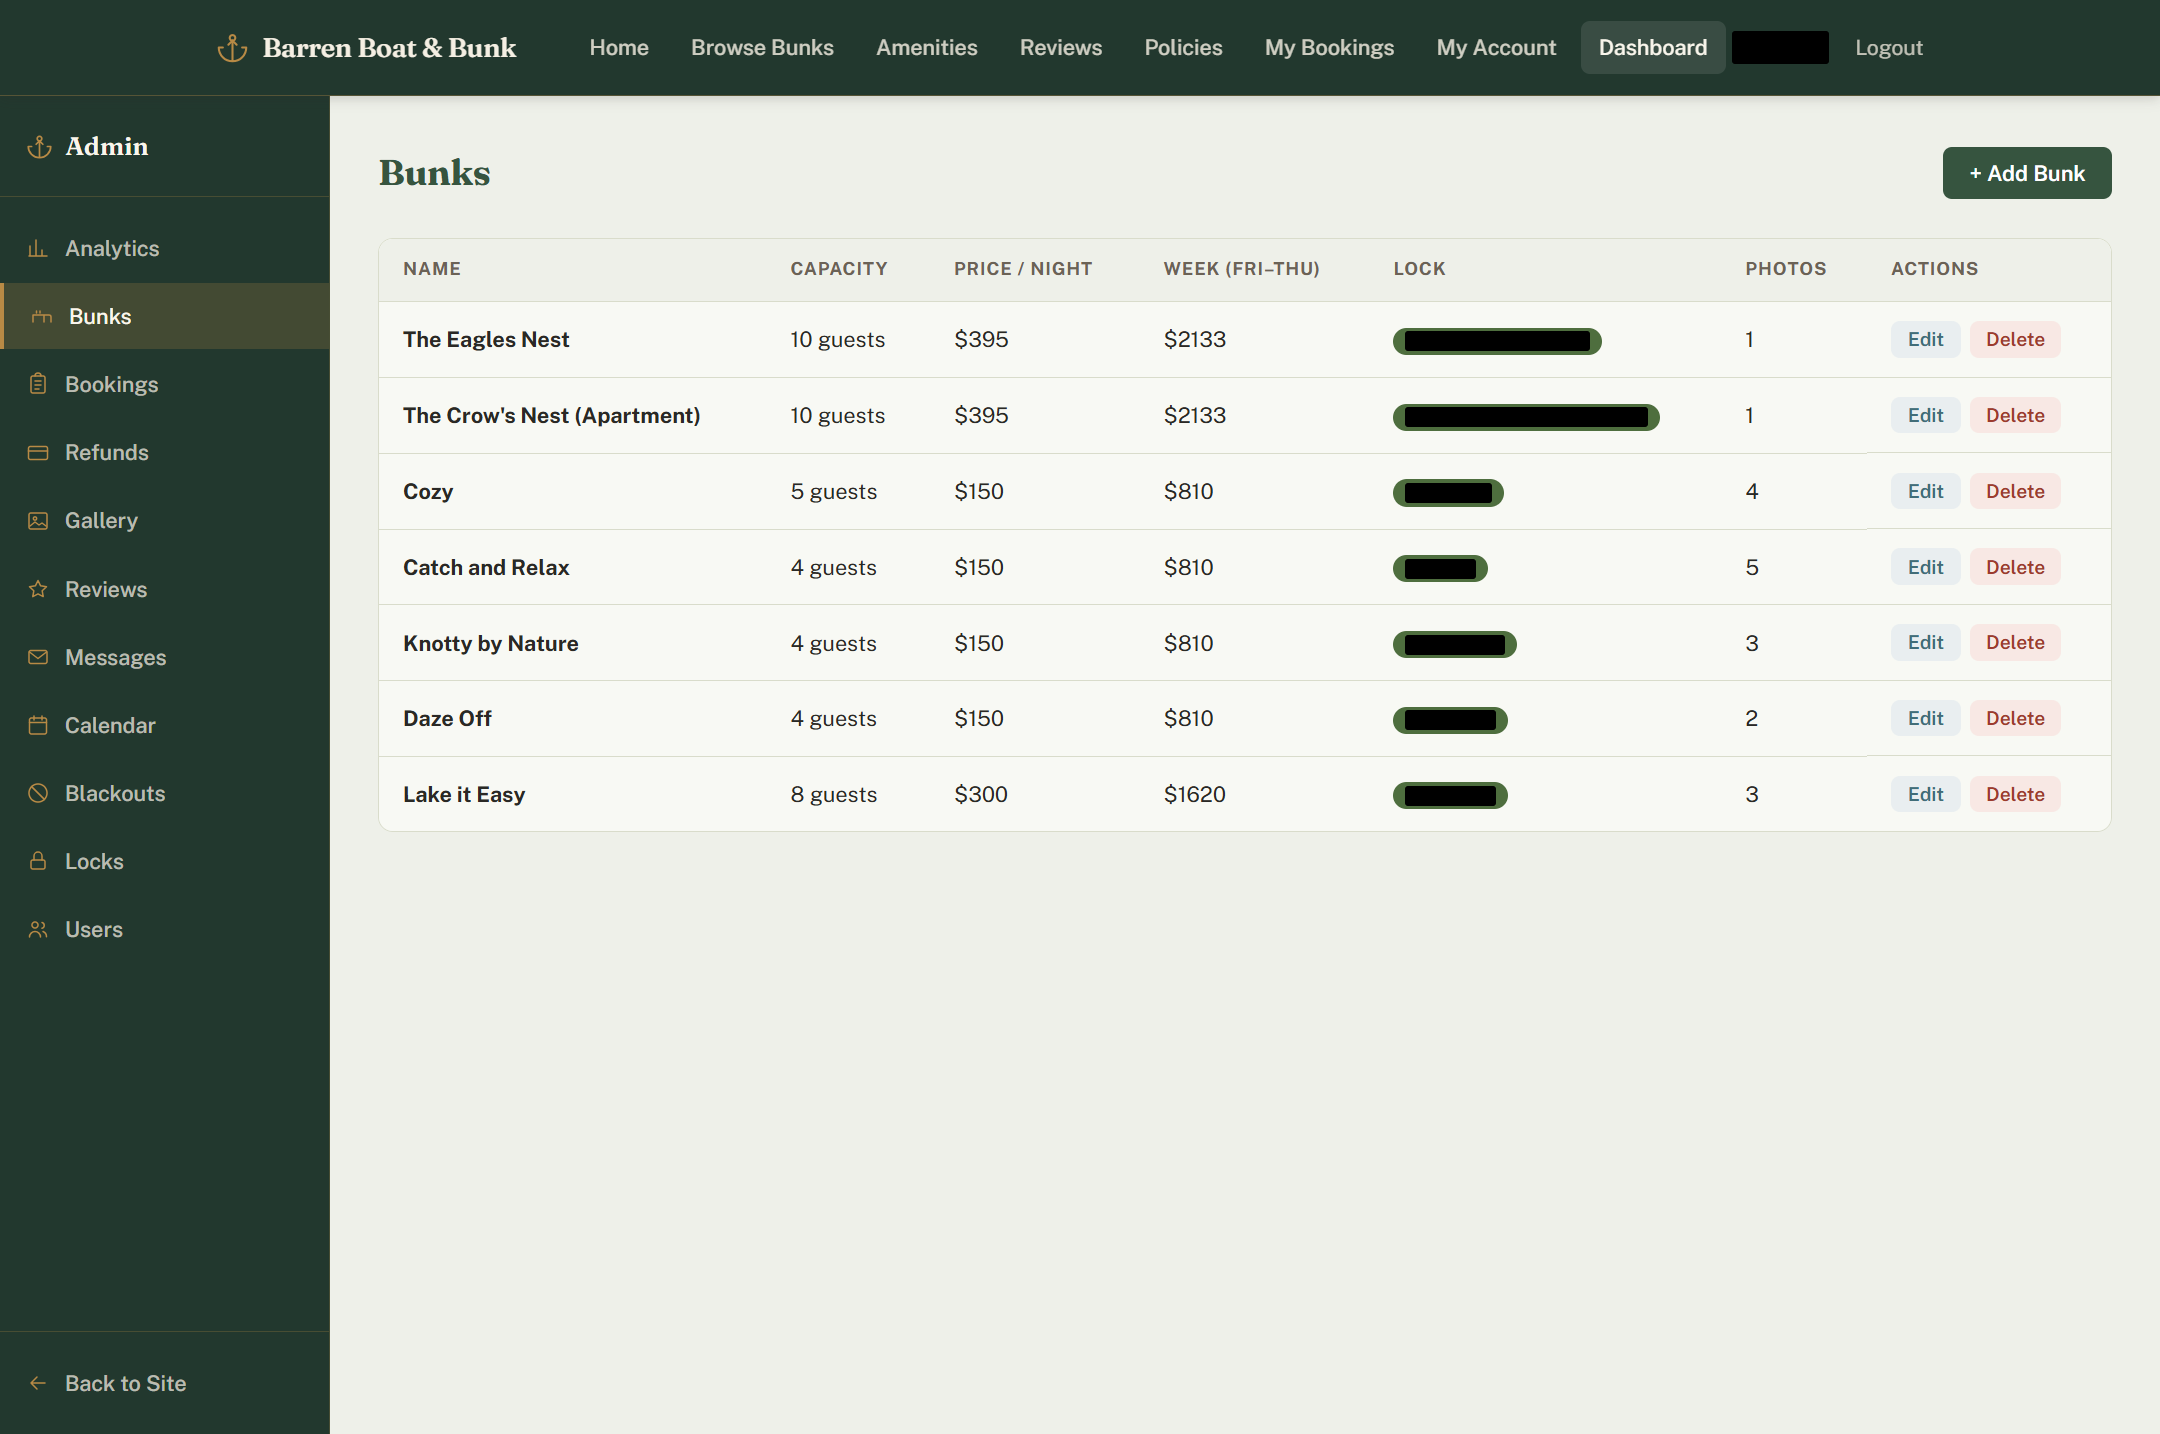
Task: Click the Knotty by Nature name
Action: click(491, 644)
